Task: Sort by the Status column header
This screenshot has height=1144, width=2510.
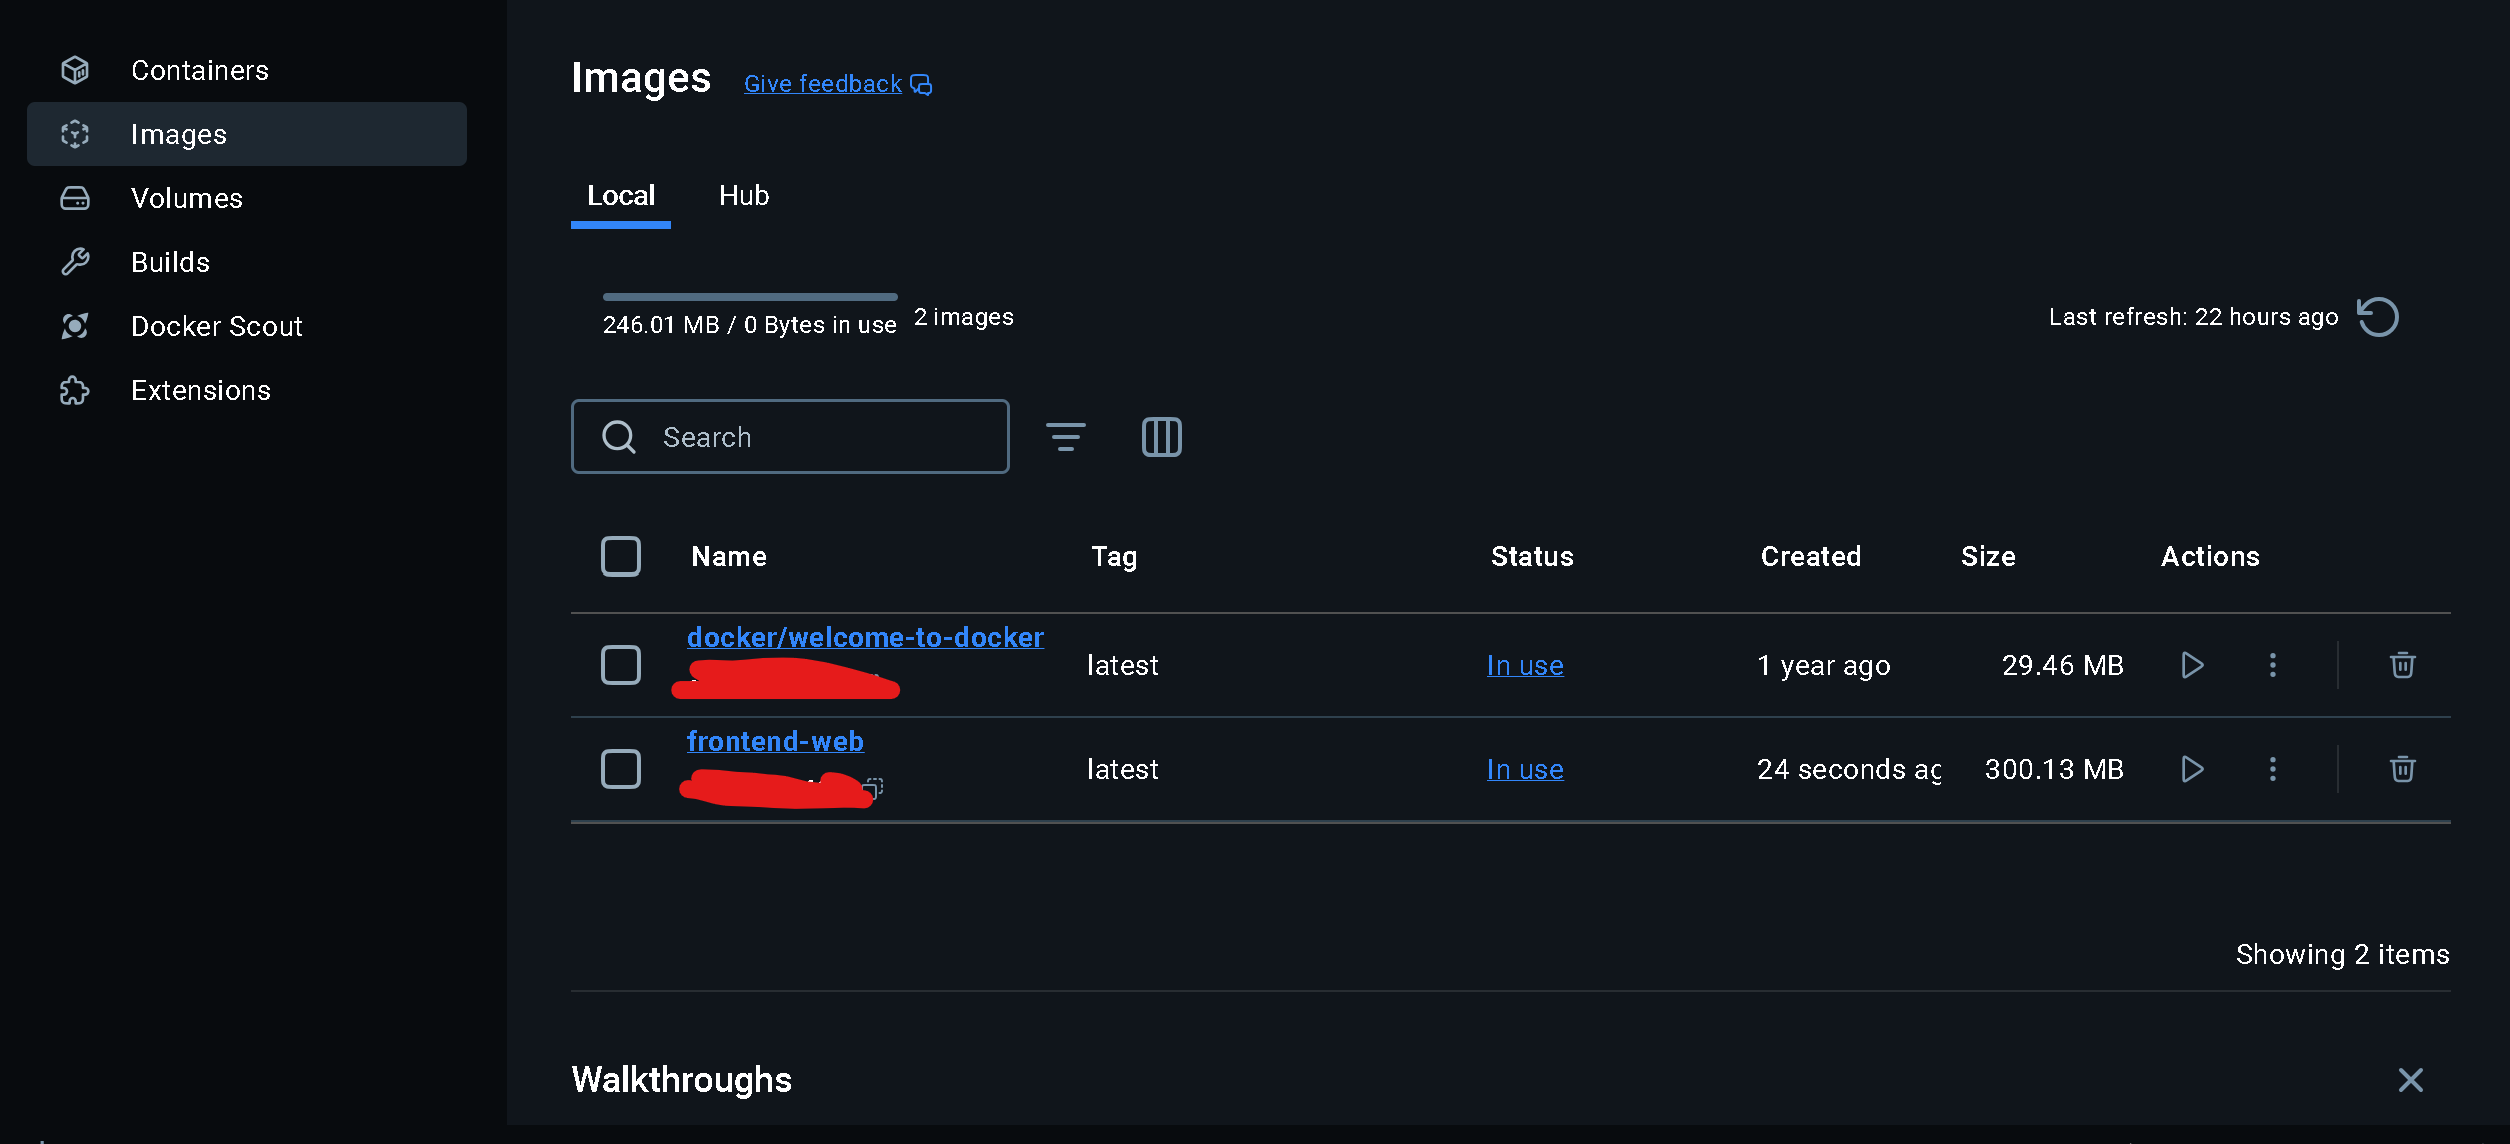Action: click(1532, 557)
